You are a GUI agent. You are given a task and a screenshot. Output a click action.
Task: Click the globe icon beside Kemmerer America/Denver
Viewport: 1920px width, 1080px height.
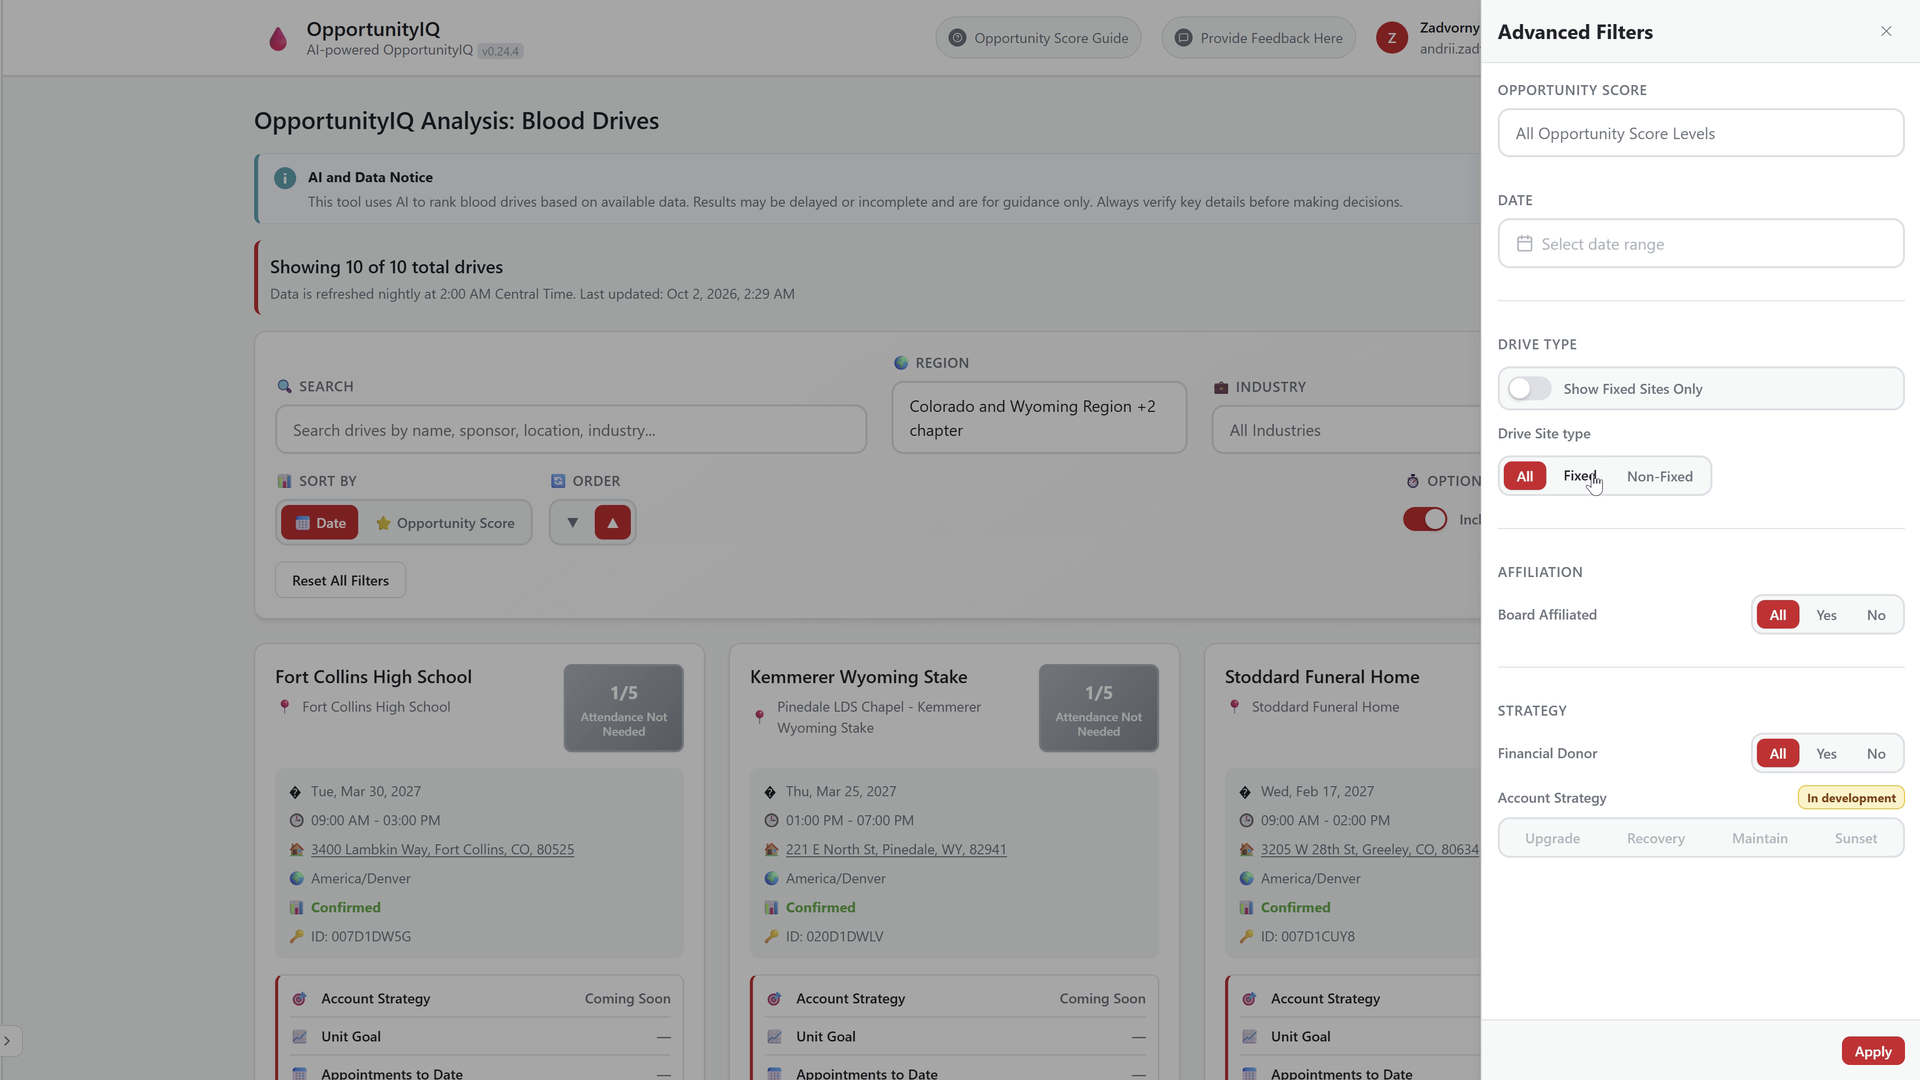[771, 879]
